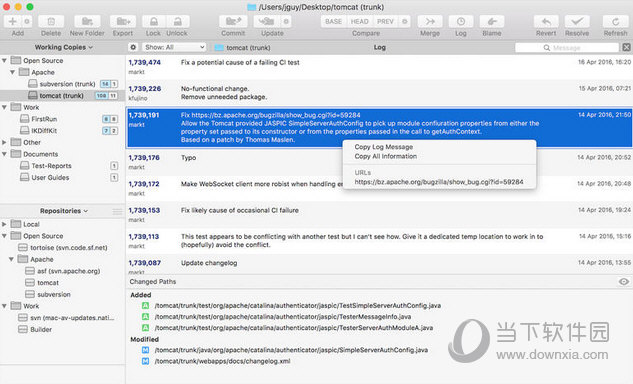Viewport: 633px width, 384px height.
Task: Click the Repositories panel drag handle icon
Action: coord(117,211)
